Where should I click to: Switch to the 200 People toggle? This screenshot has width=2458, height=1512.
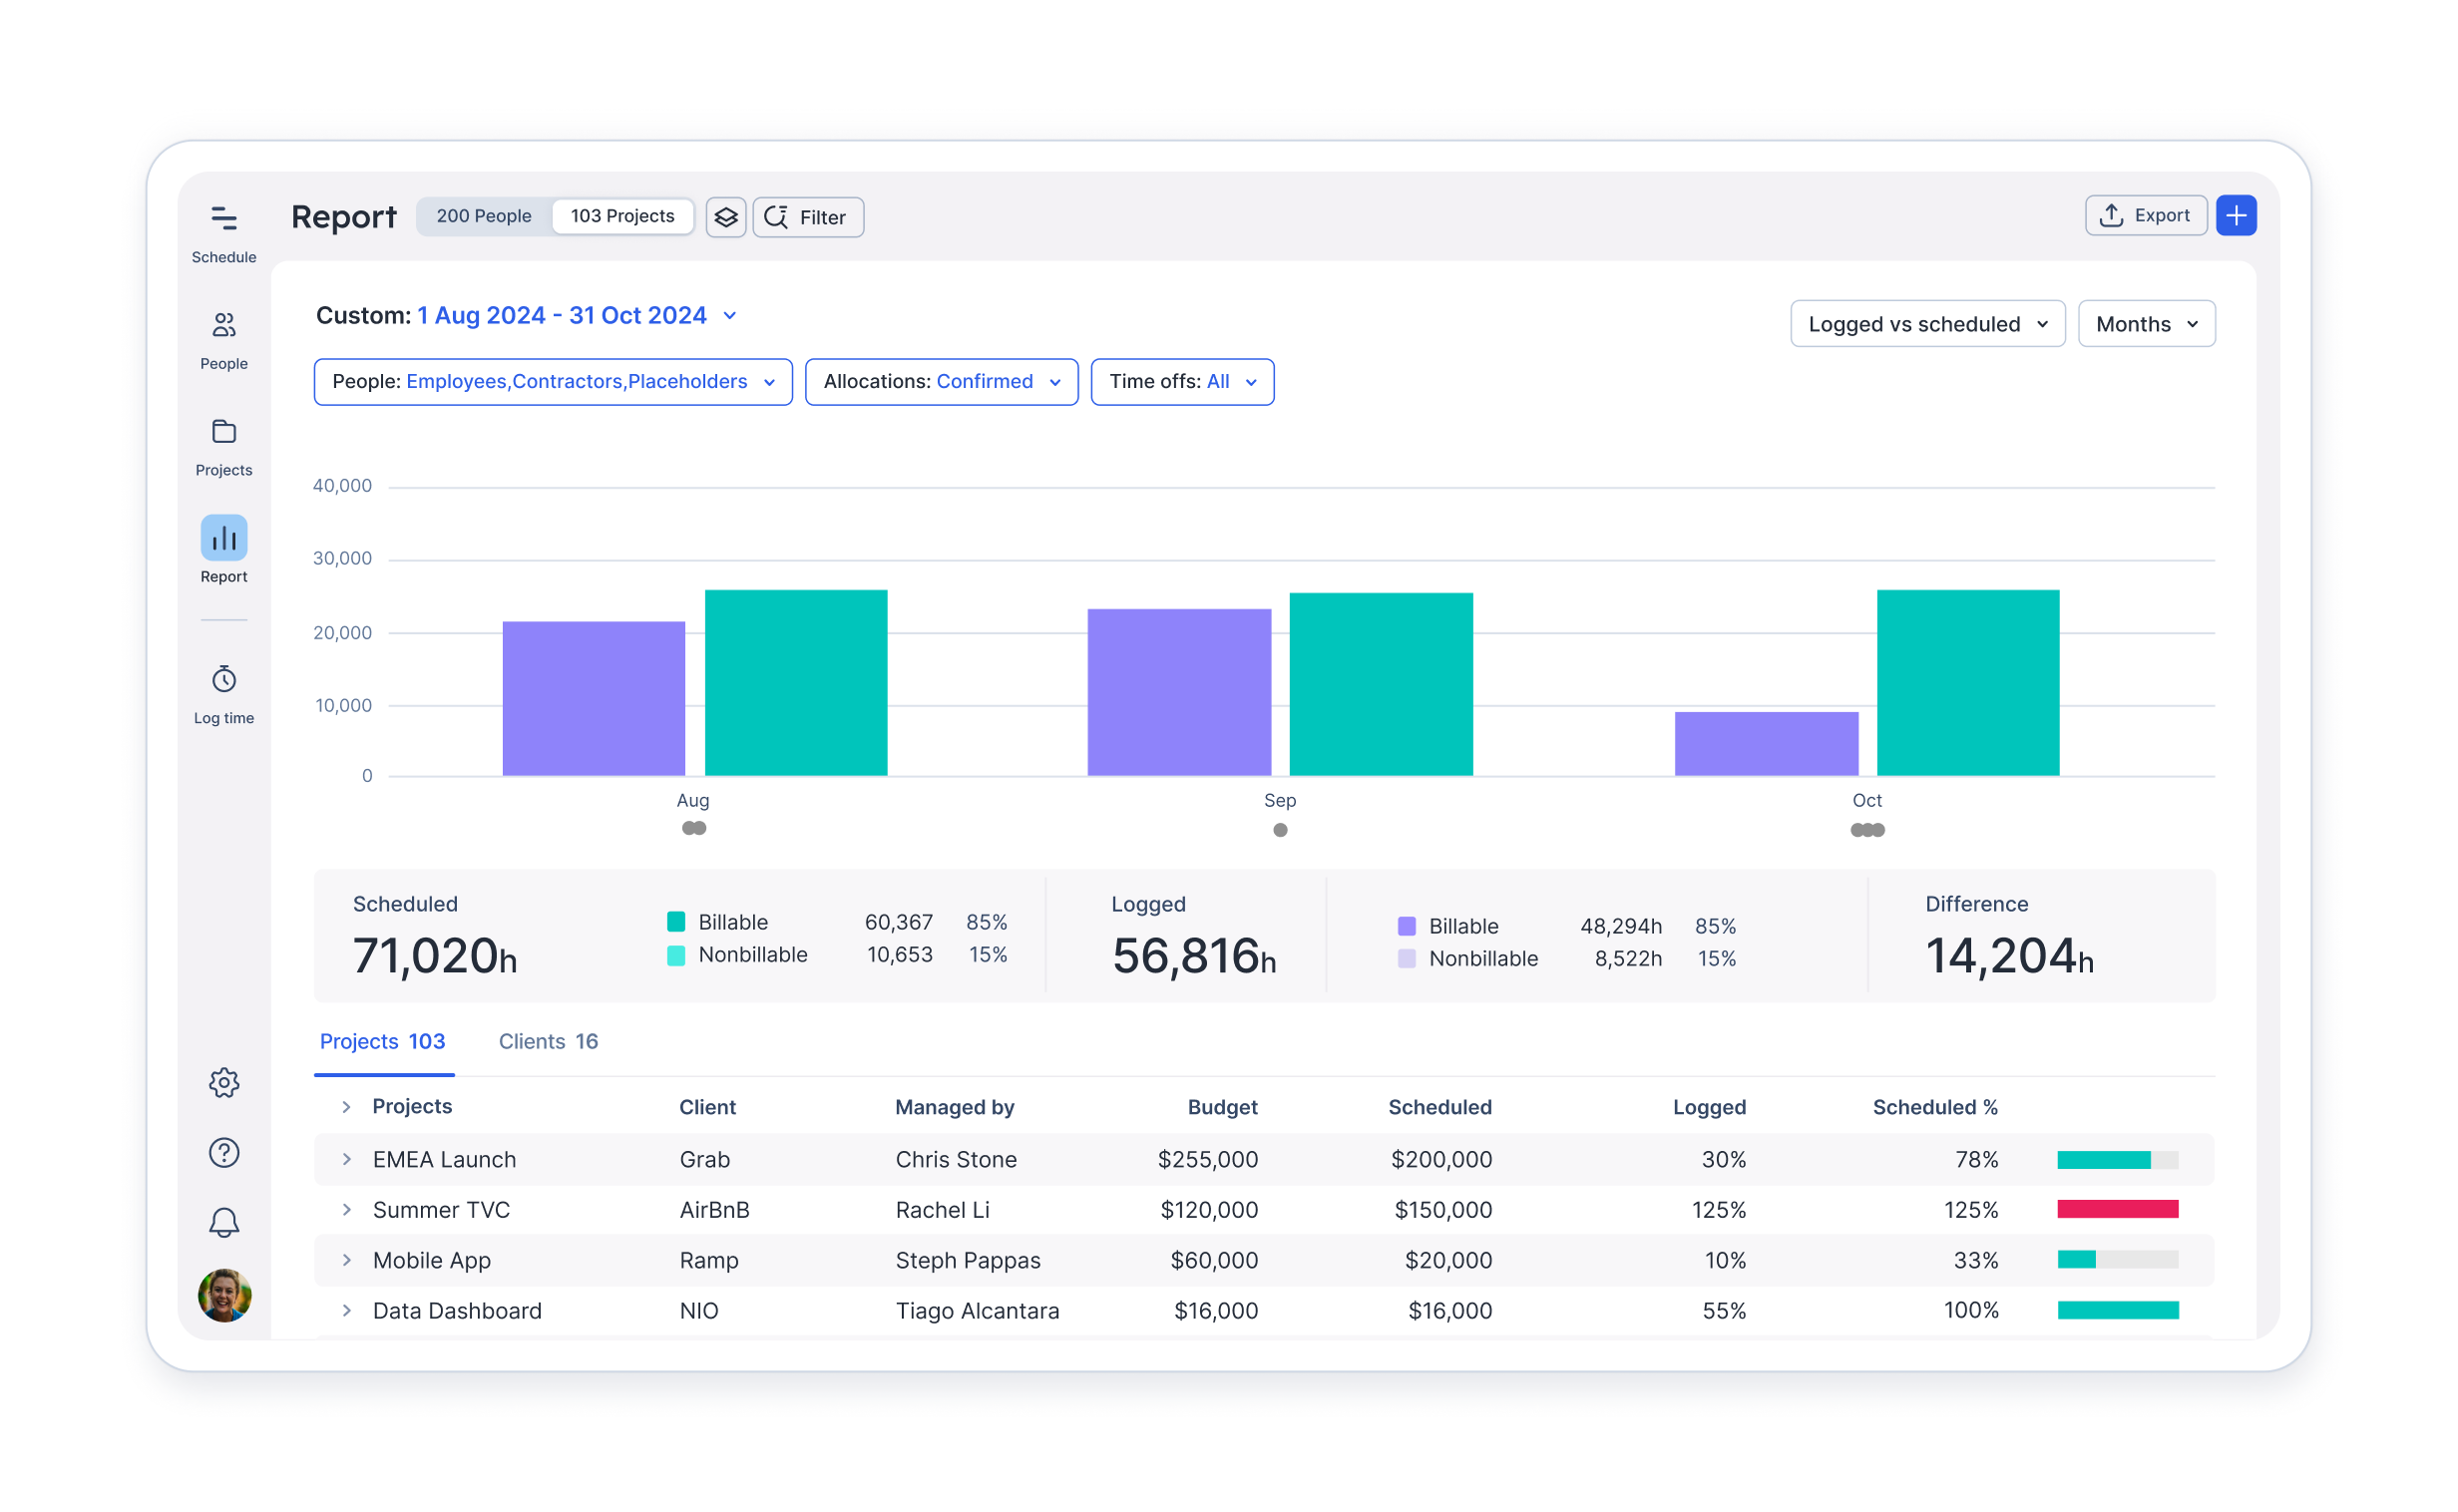[483, 216]
